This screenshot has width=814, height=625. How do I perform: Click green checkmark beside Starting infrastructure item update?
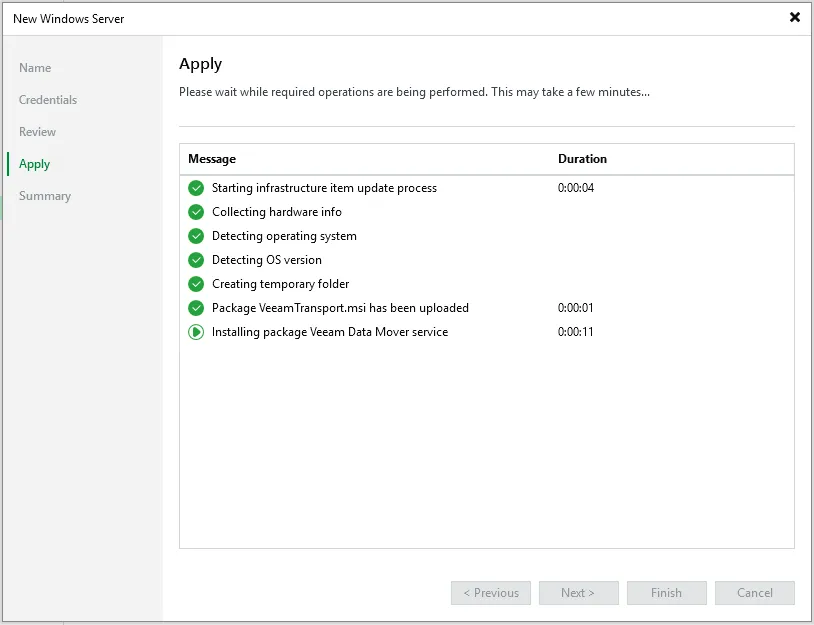[x=196, y=188]
